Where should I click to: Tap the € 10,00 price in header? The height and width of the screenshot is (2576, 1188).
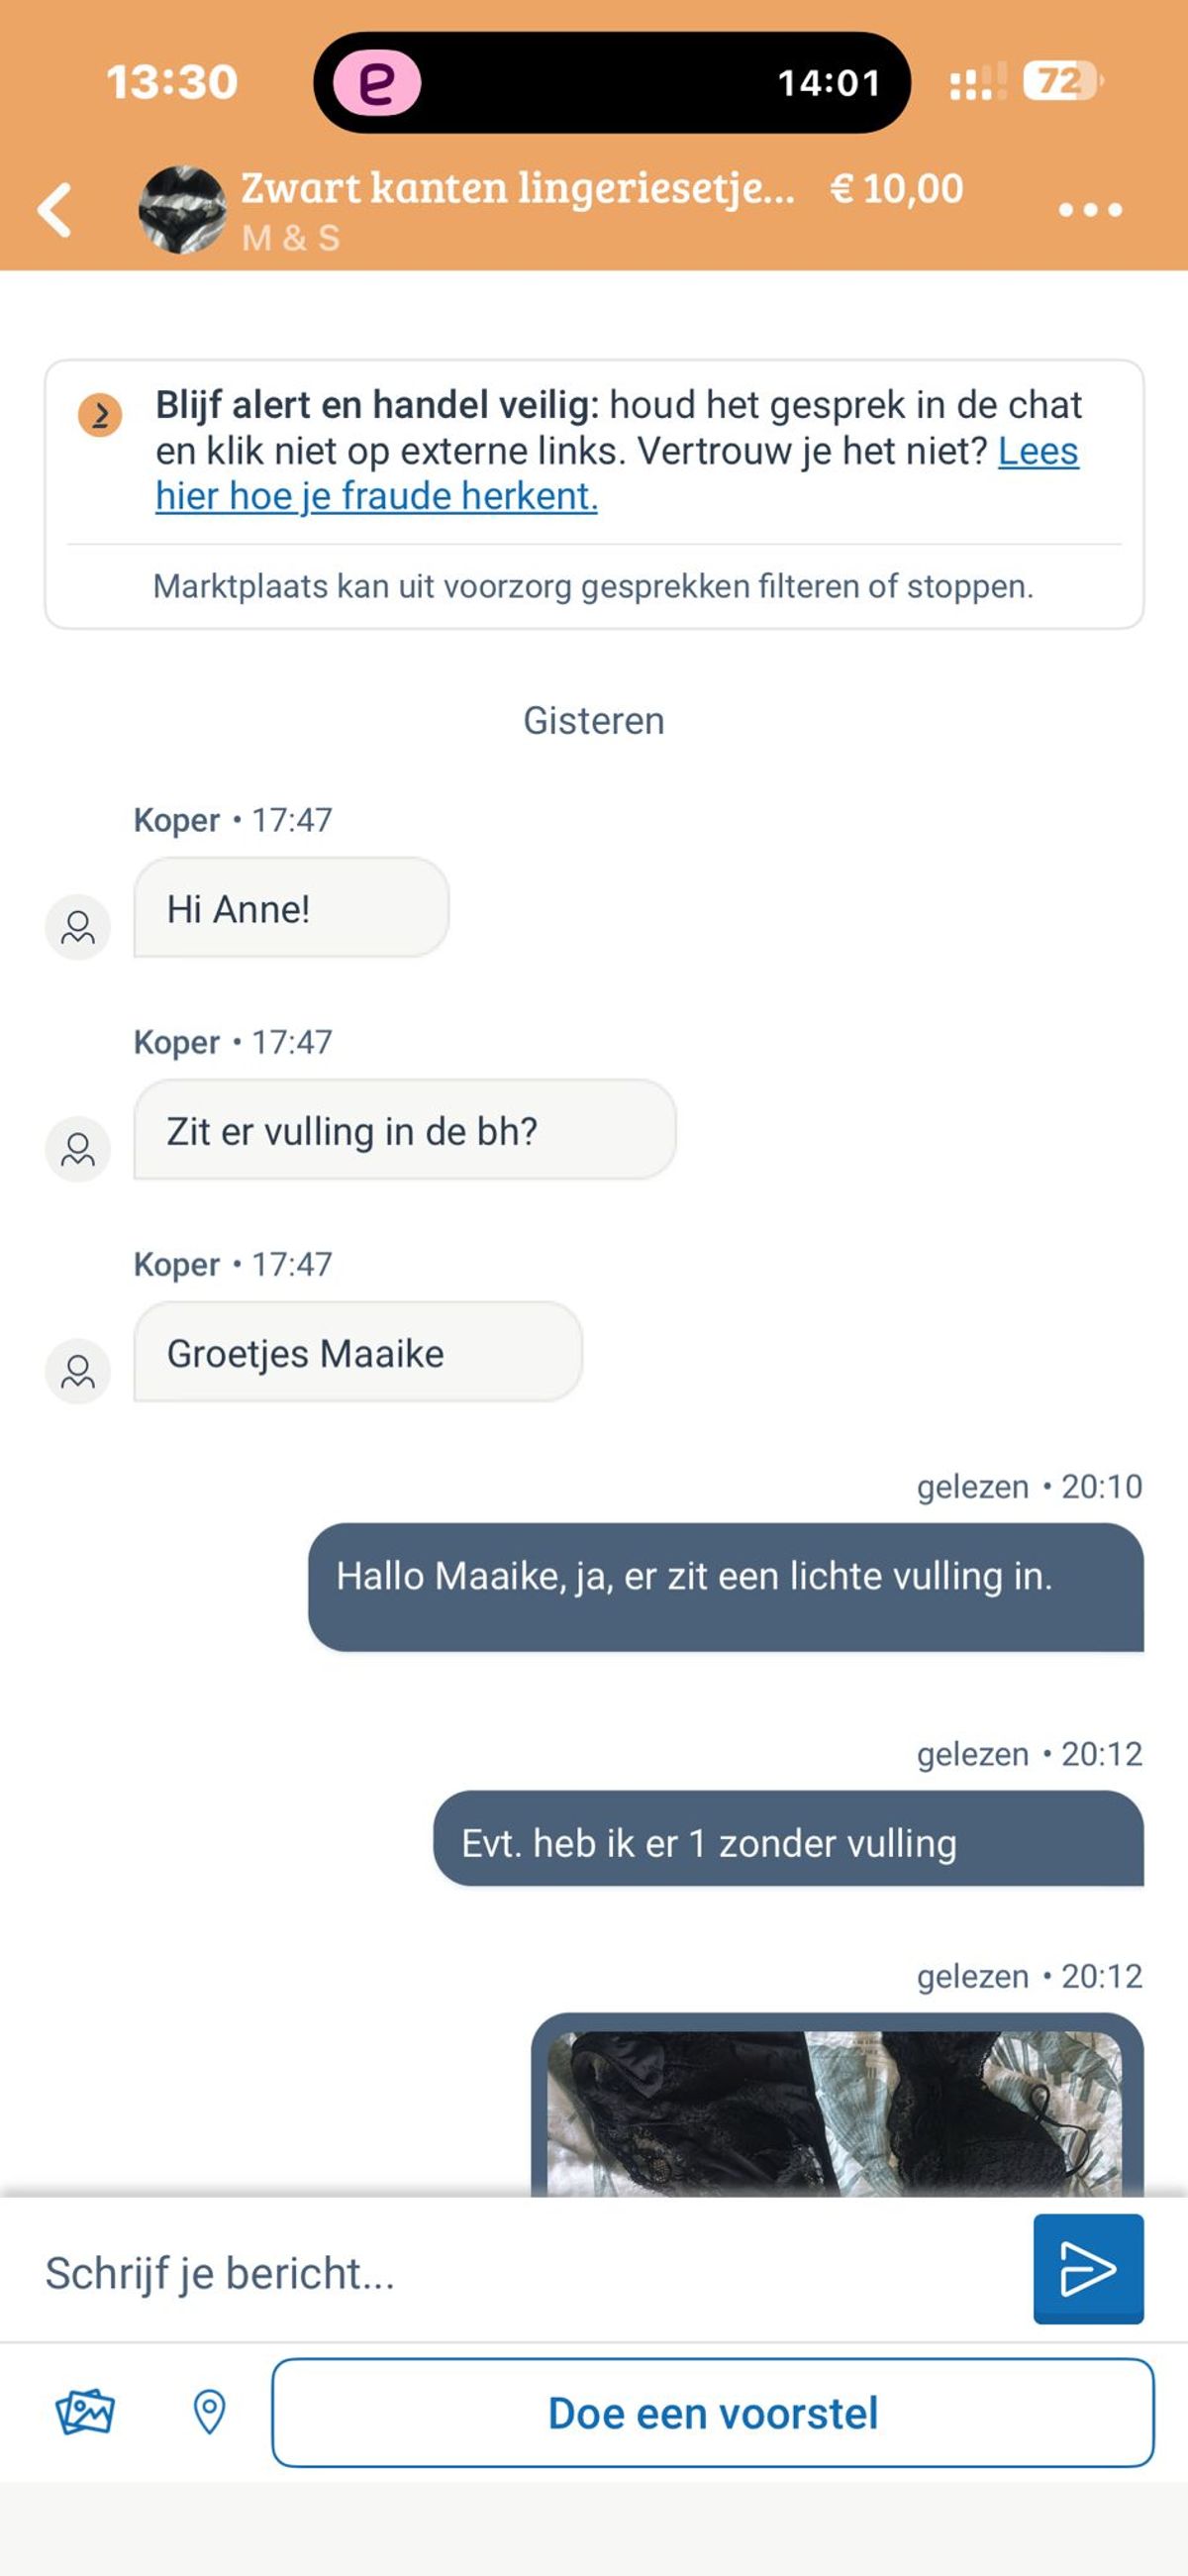point(897,189)
